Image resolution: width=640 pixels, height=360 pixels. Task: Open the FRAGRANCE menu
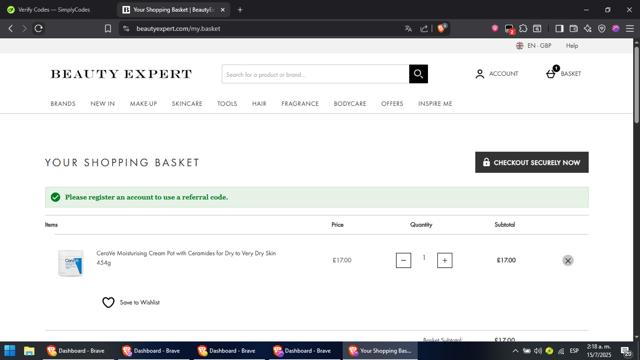click(x=300, y=104)
